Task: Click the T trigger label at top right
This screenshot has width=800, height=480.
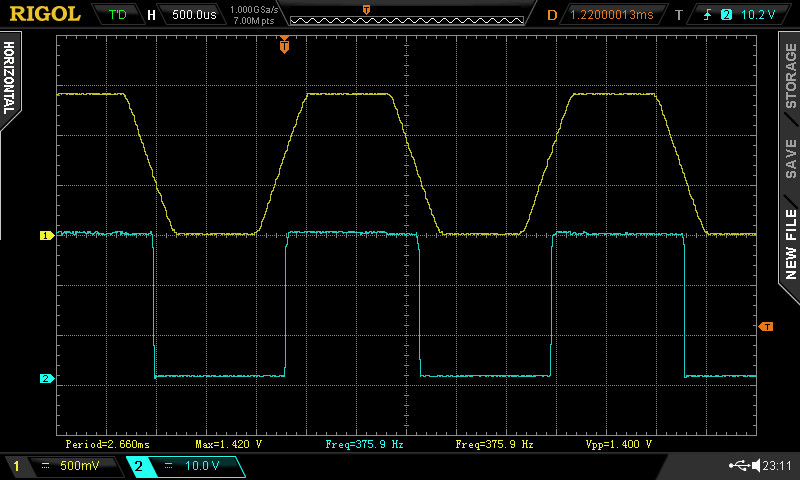Action: pos(679,15)
